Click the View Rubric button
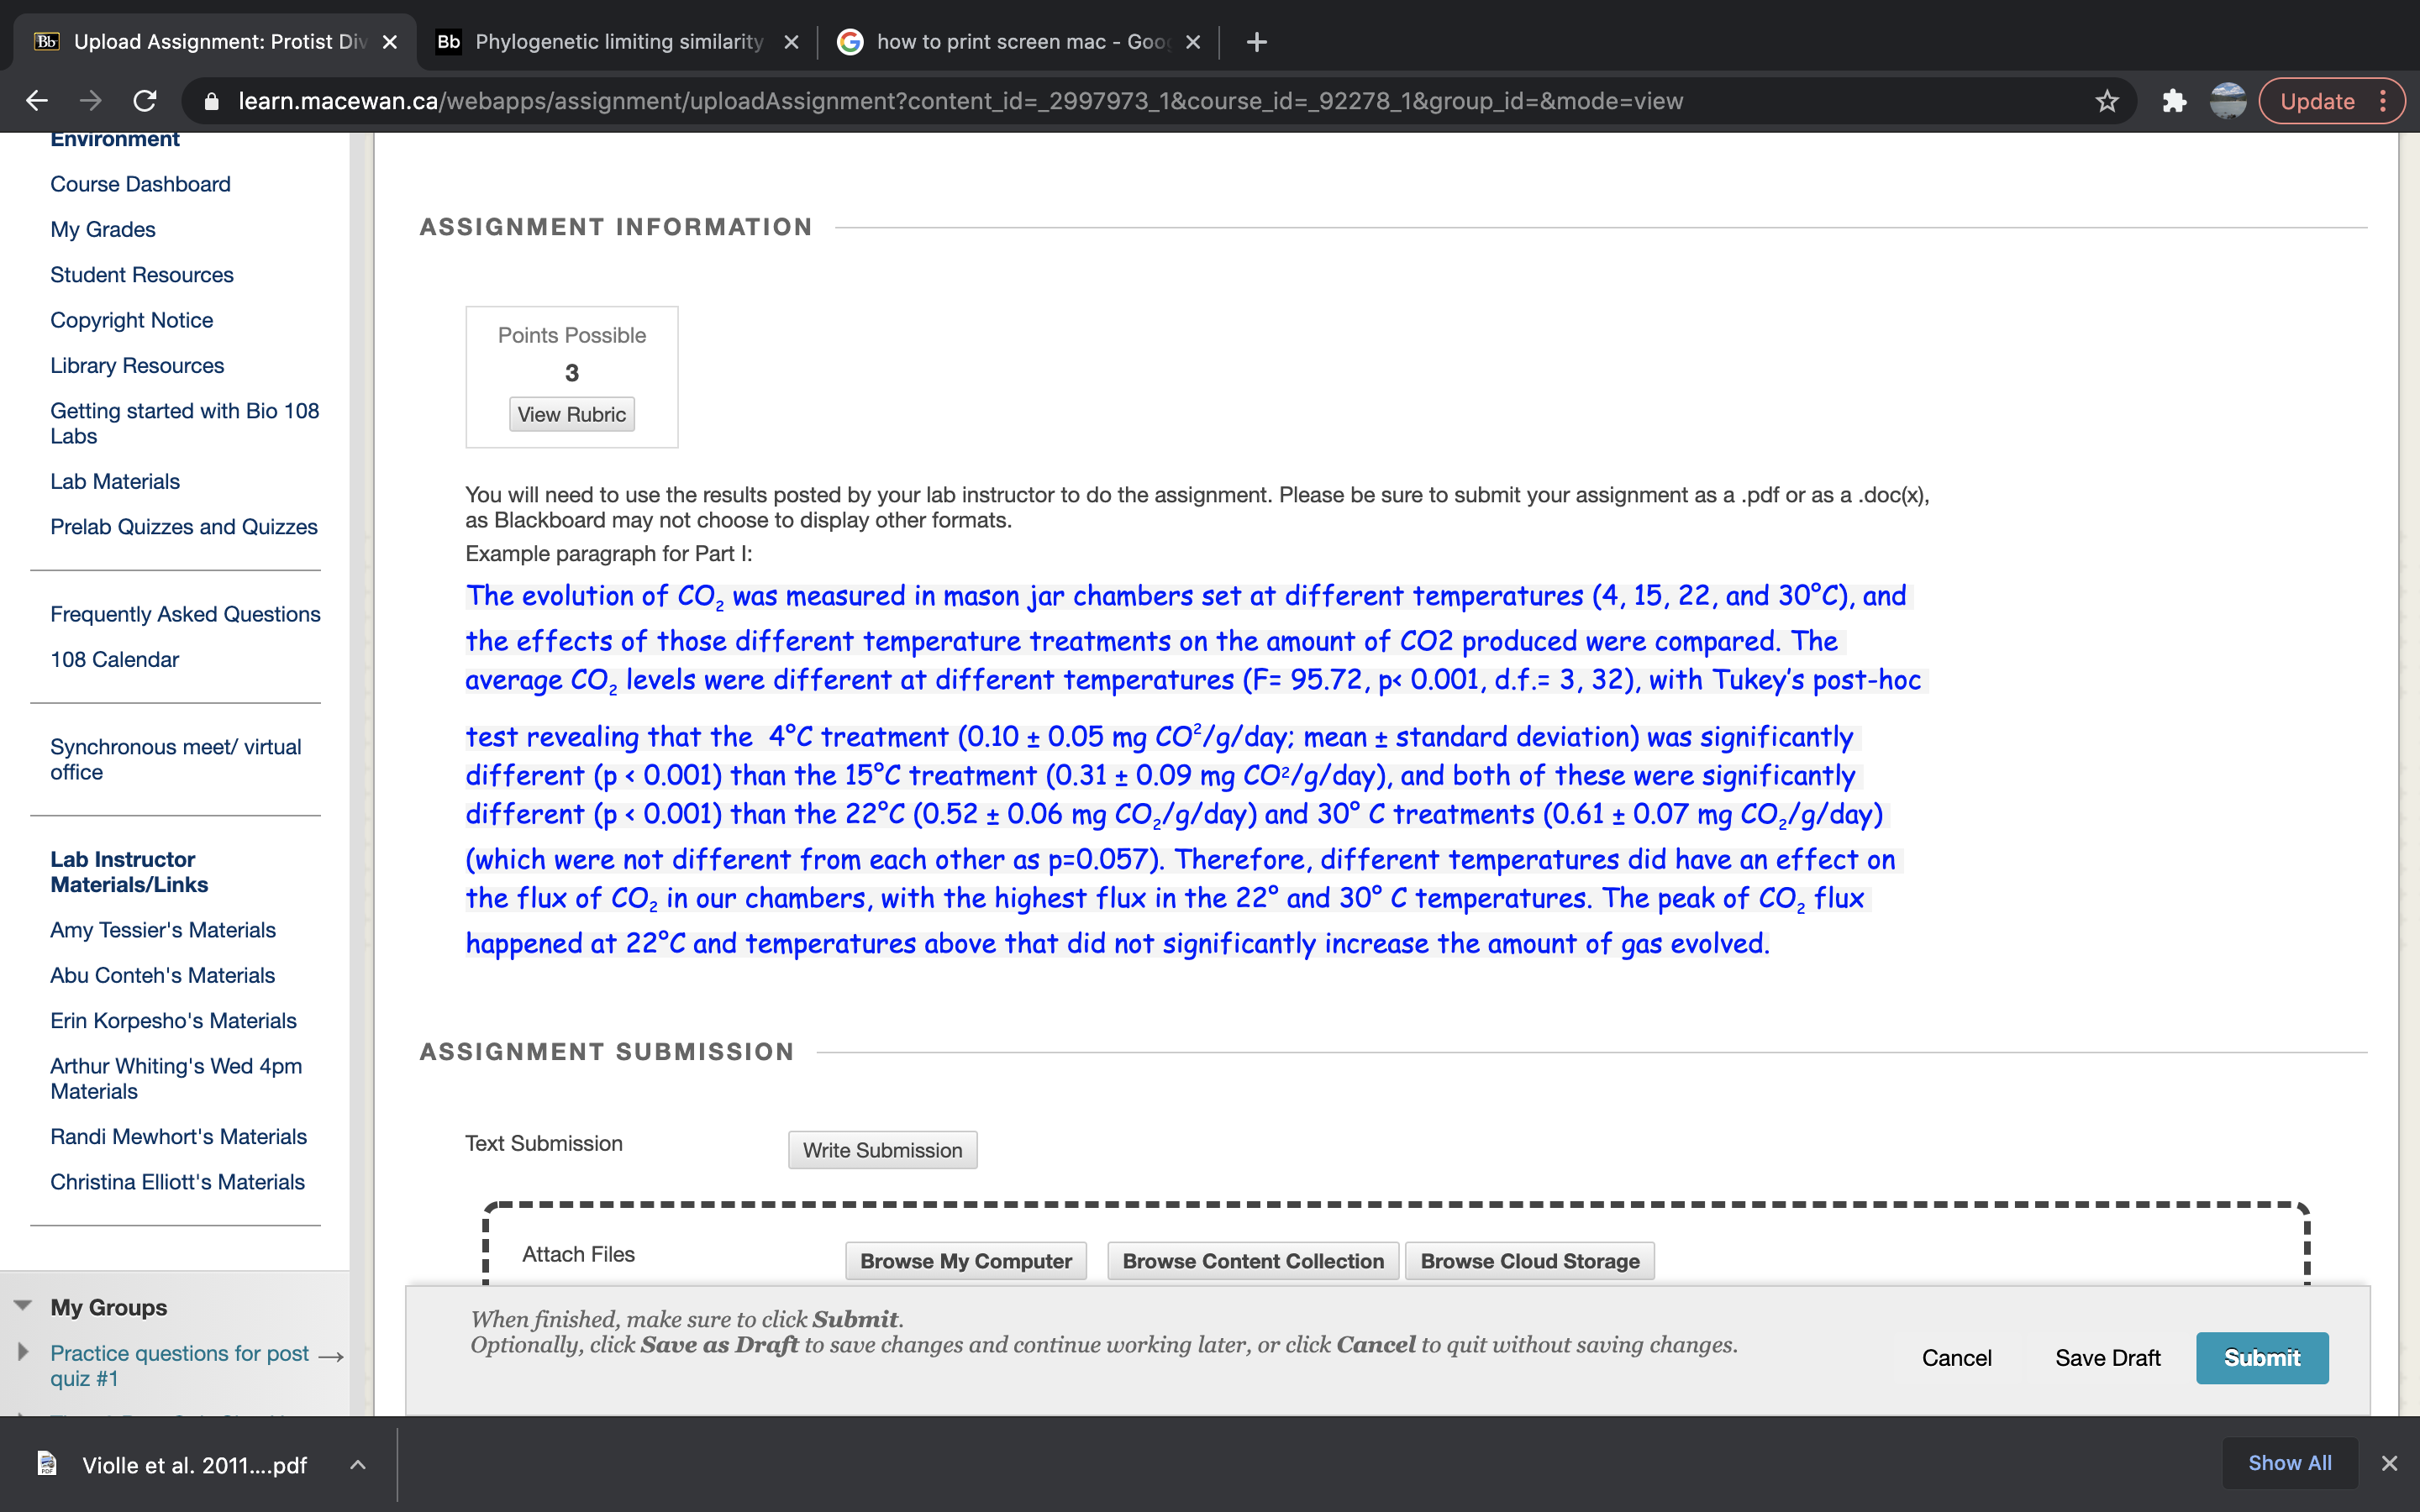The image size is (2420, 1512). click(x=571, y=414)
